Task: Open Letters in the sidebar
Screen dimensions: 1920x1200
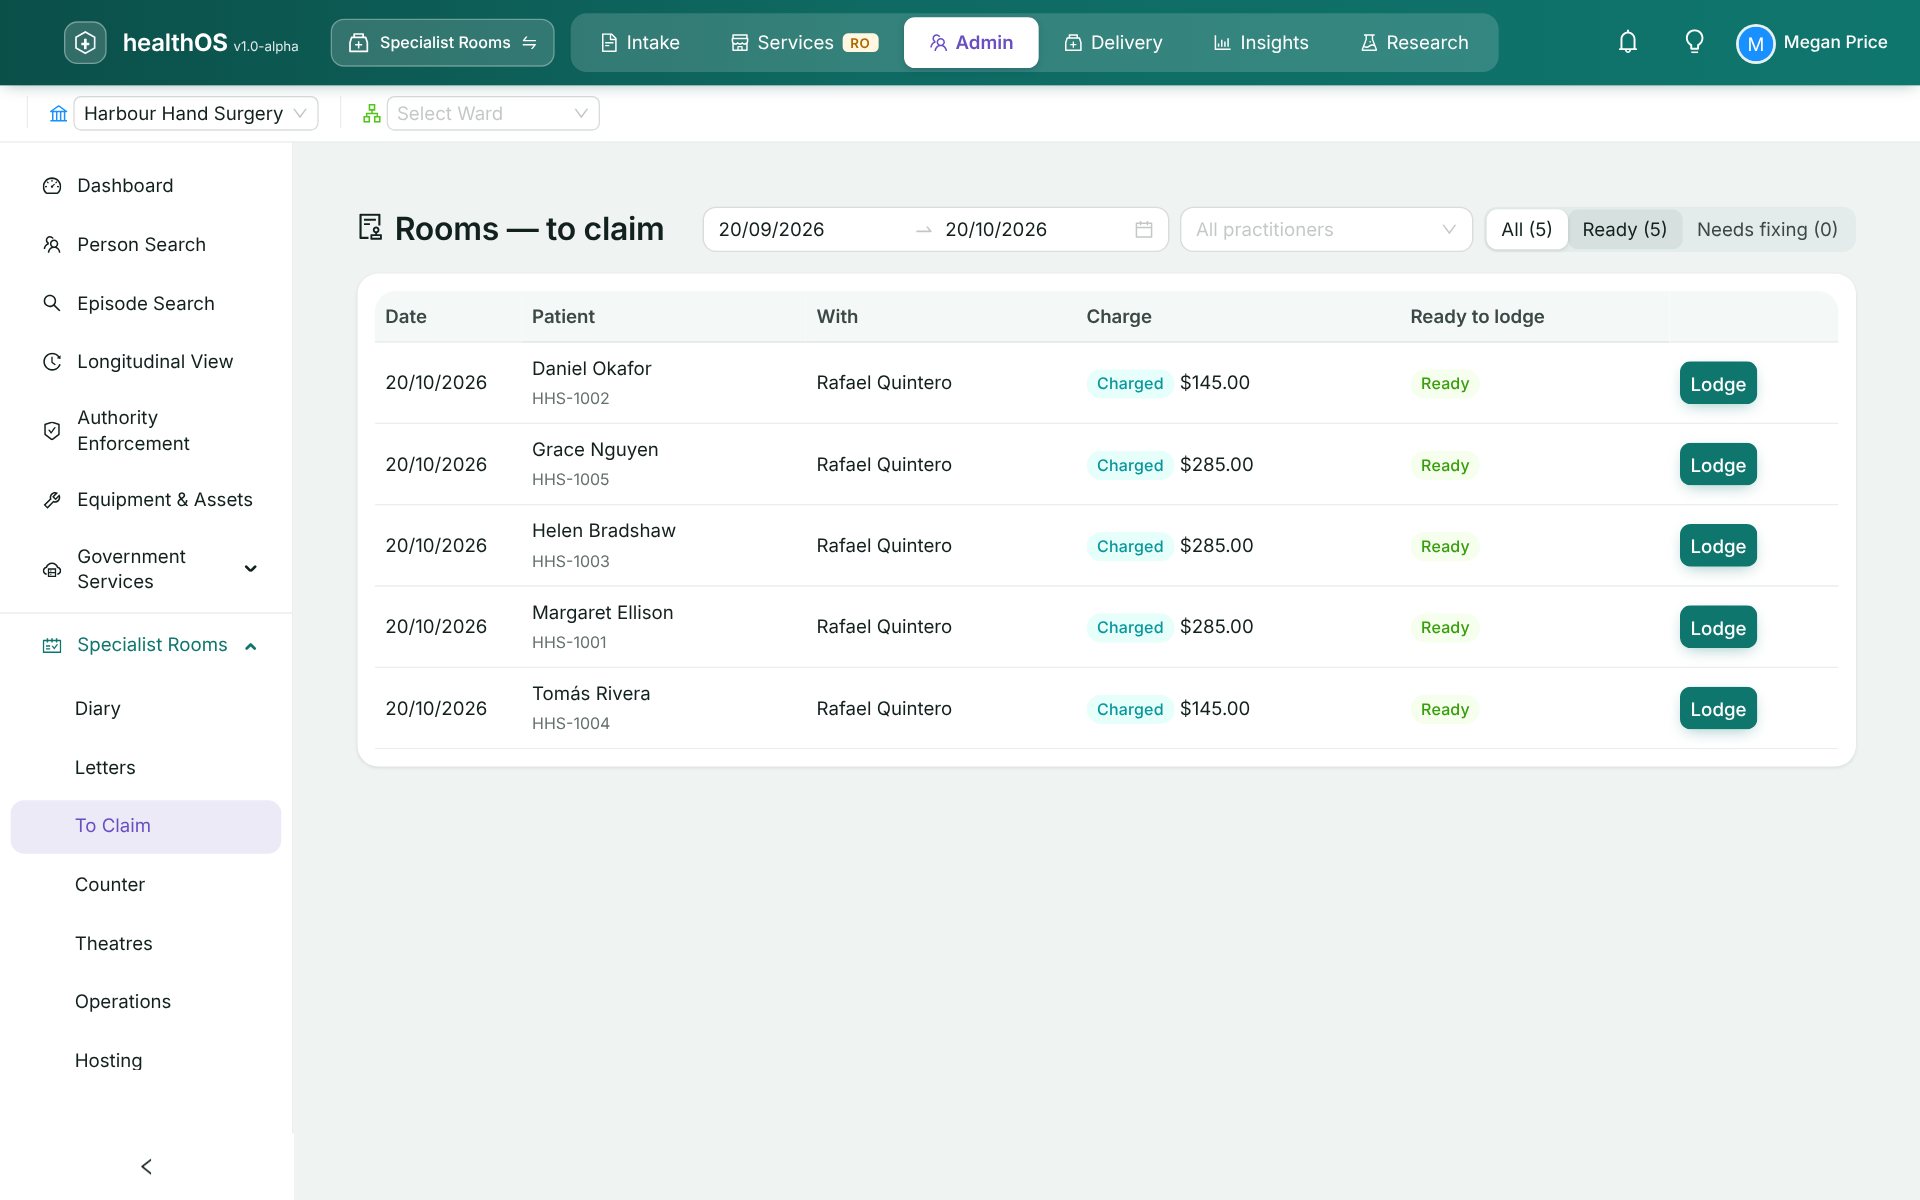Action: point(146,768)
